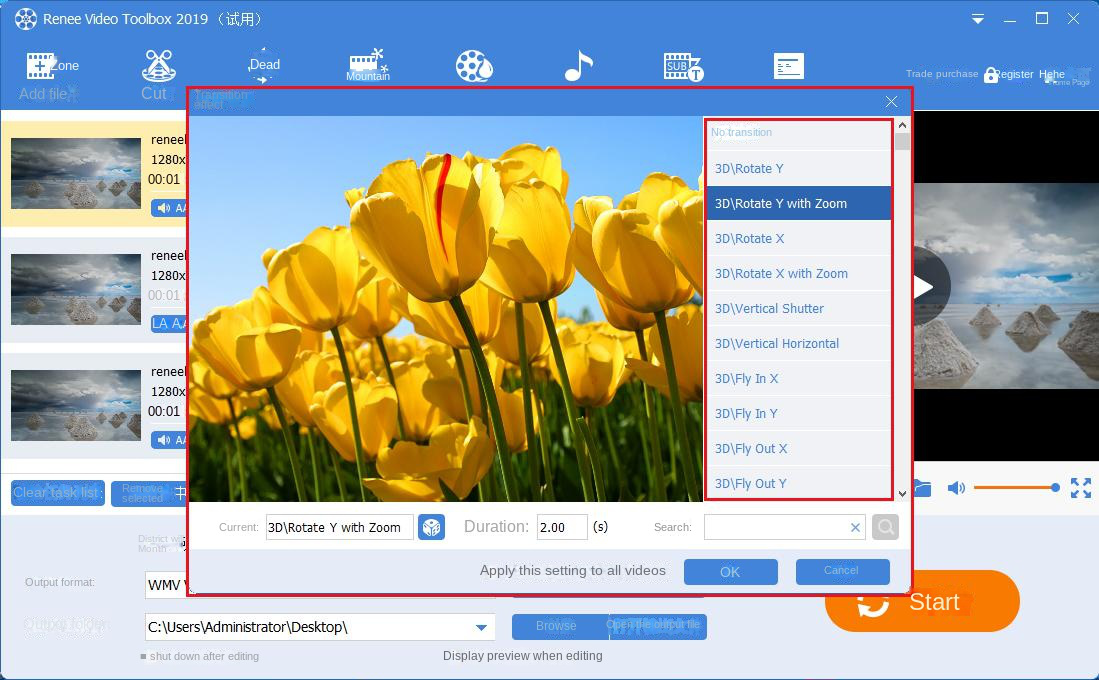Clear the search field with the X

point(855,527)
